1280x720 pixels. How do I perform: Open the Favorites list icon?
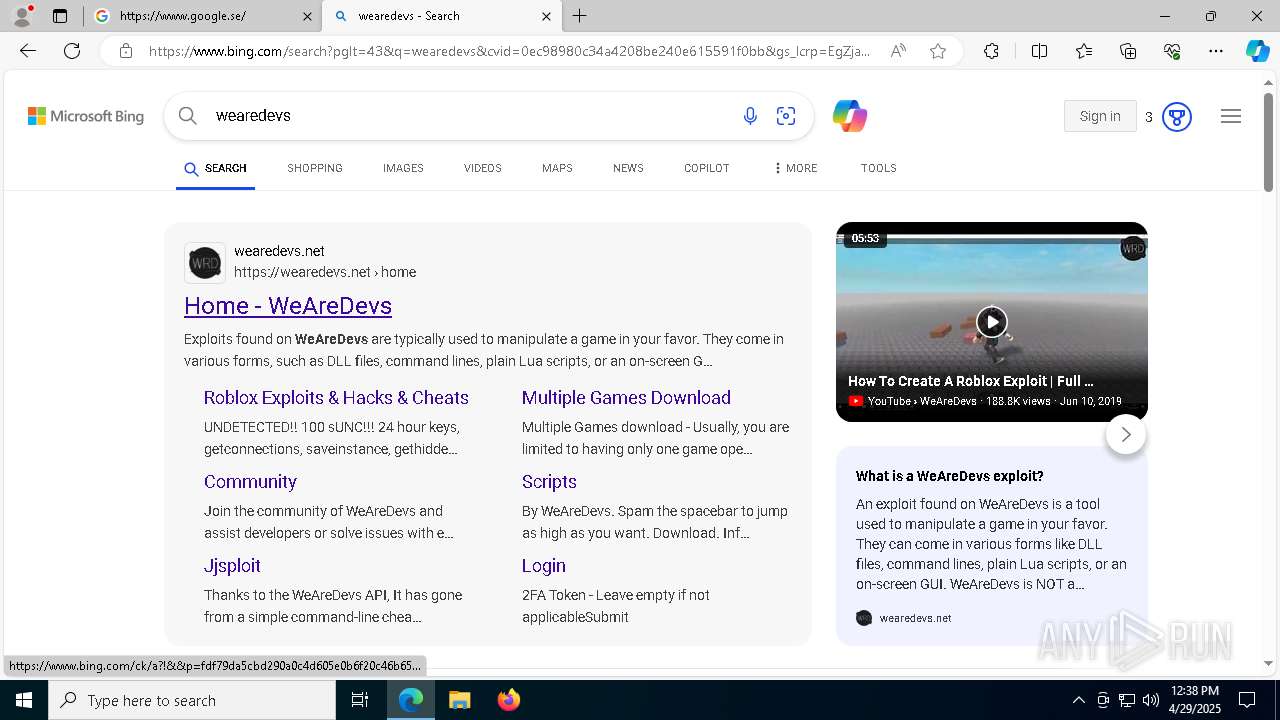coord(1084,51)
